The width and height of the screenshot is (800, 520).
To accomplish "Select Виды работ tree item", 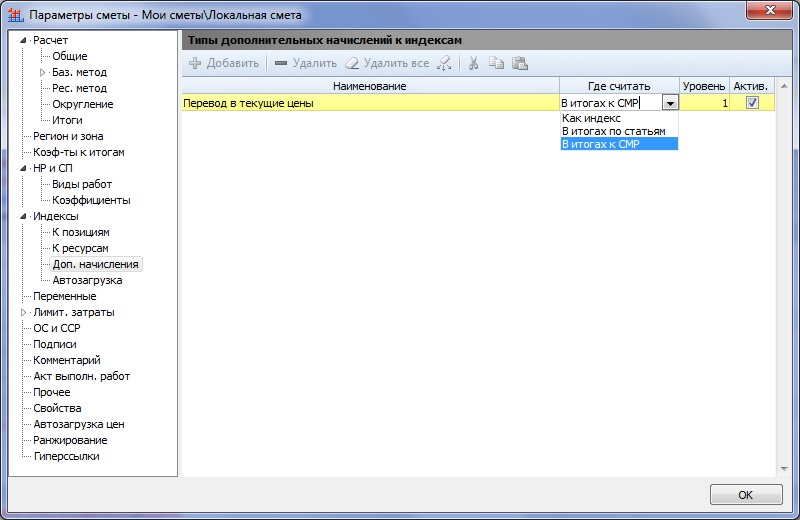I will click(82, 184).
